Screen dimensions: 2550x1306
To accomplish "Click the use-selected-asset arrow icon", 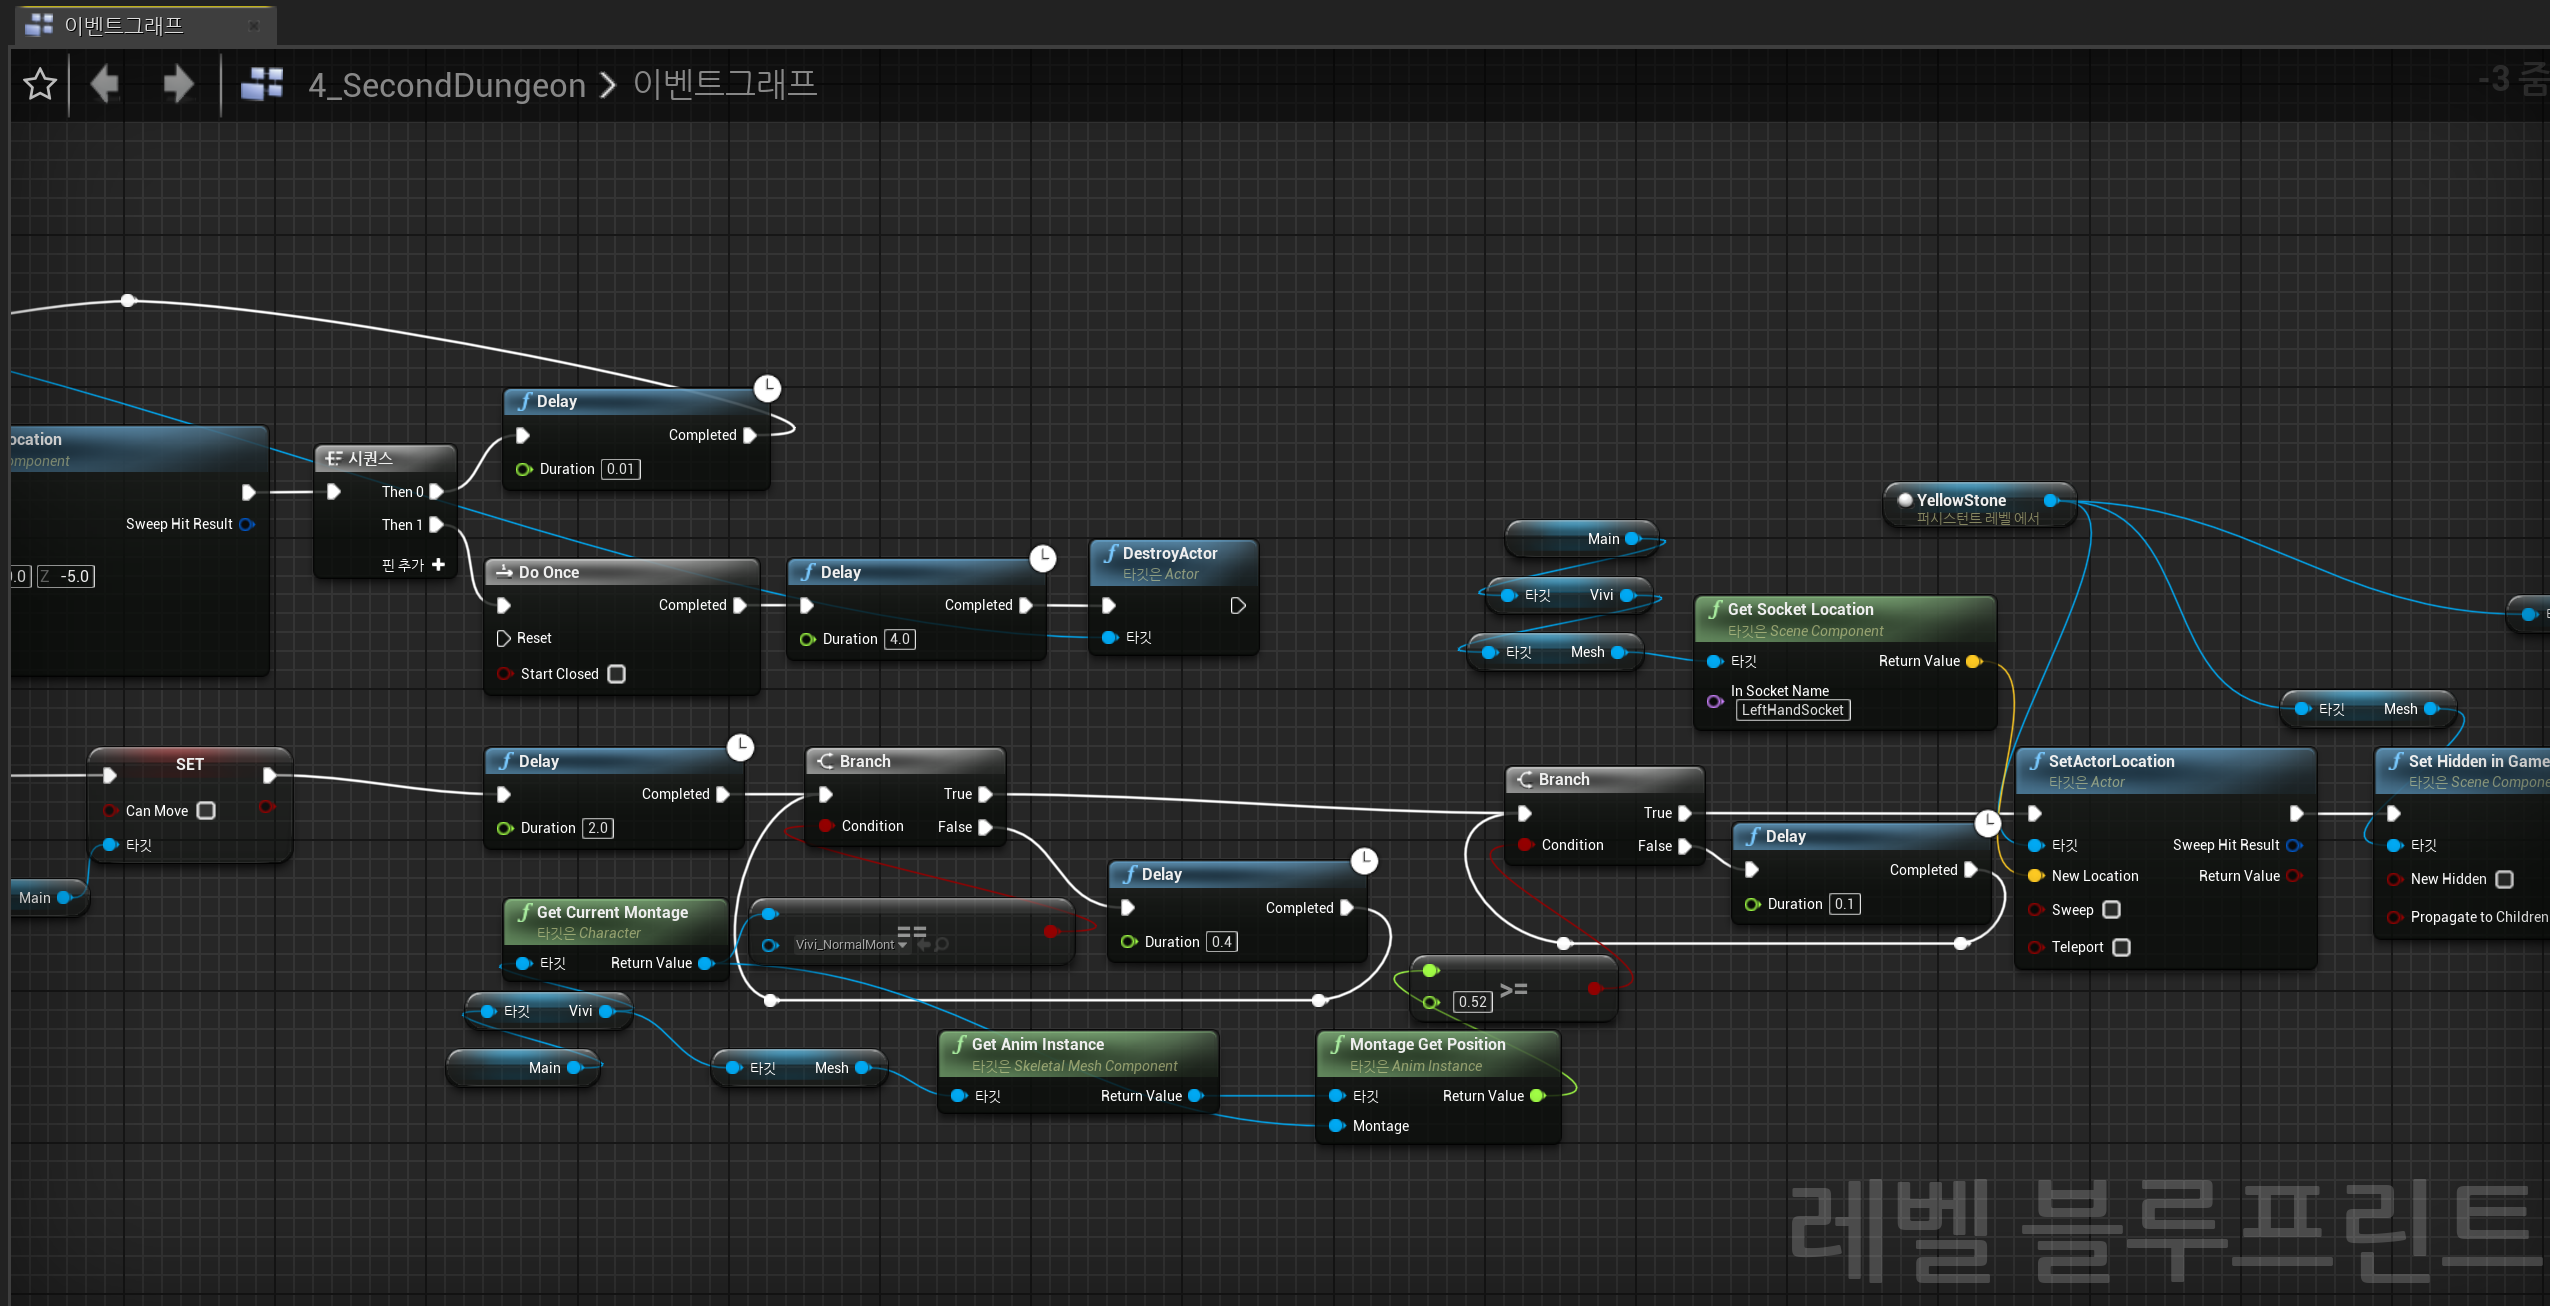I will point(923,944).
